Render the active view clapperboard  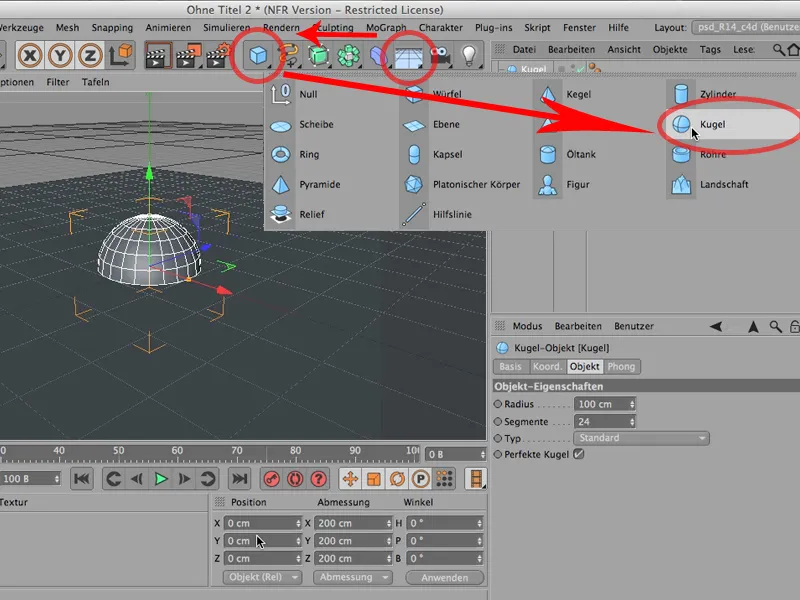(158, 55)
